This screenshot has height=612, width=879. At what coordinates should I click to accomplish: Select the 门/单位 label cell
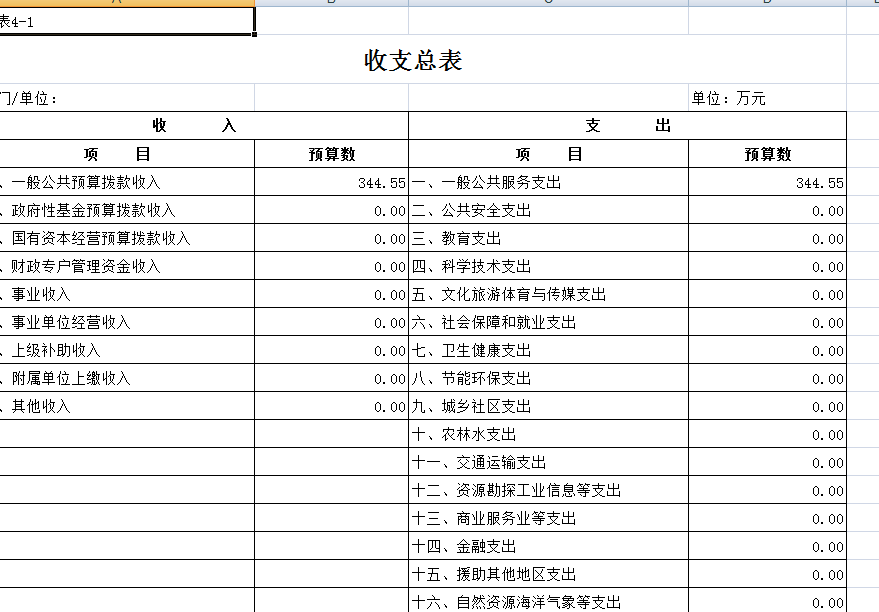point(127,98)
